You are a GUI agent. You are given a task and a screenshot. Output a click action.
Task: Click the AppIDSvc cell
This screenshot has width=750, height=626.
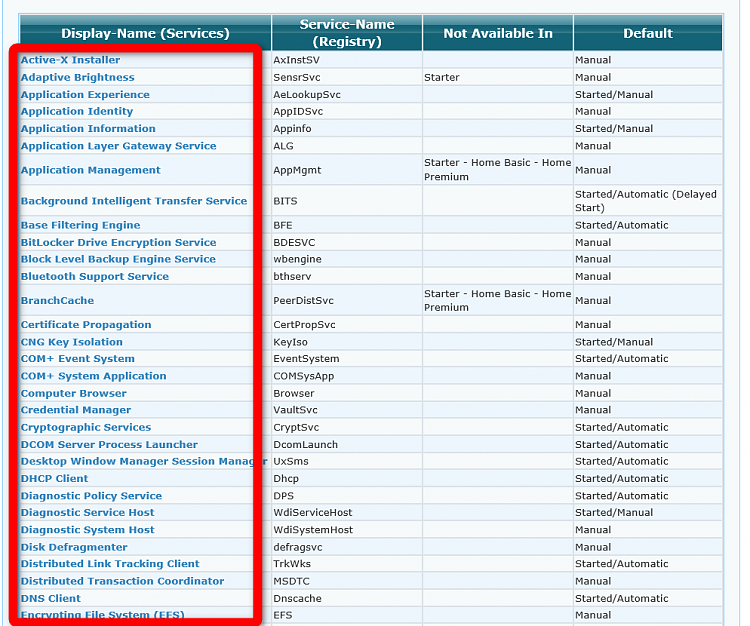pyautogui.click(x=347, y=111)
